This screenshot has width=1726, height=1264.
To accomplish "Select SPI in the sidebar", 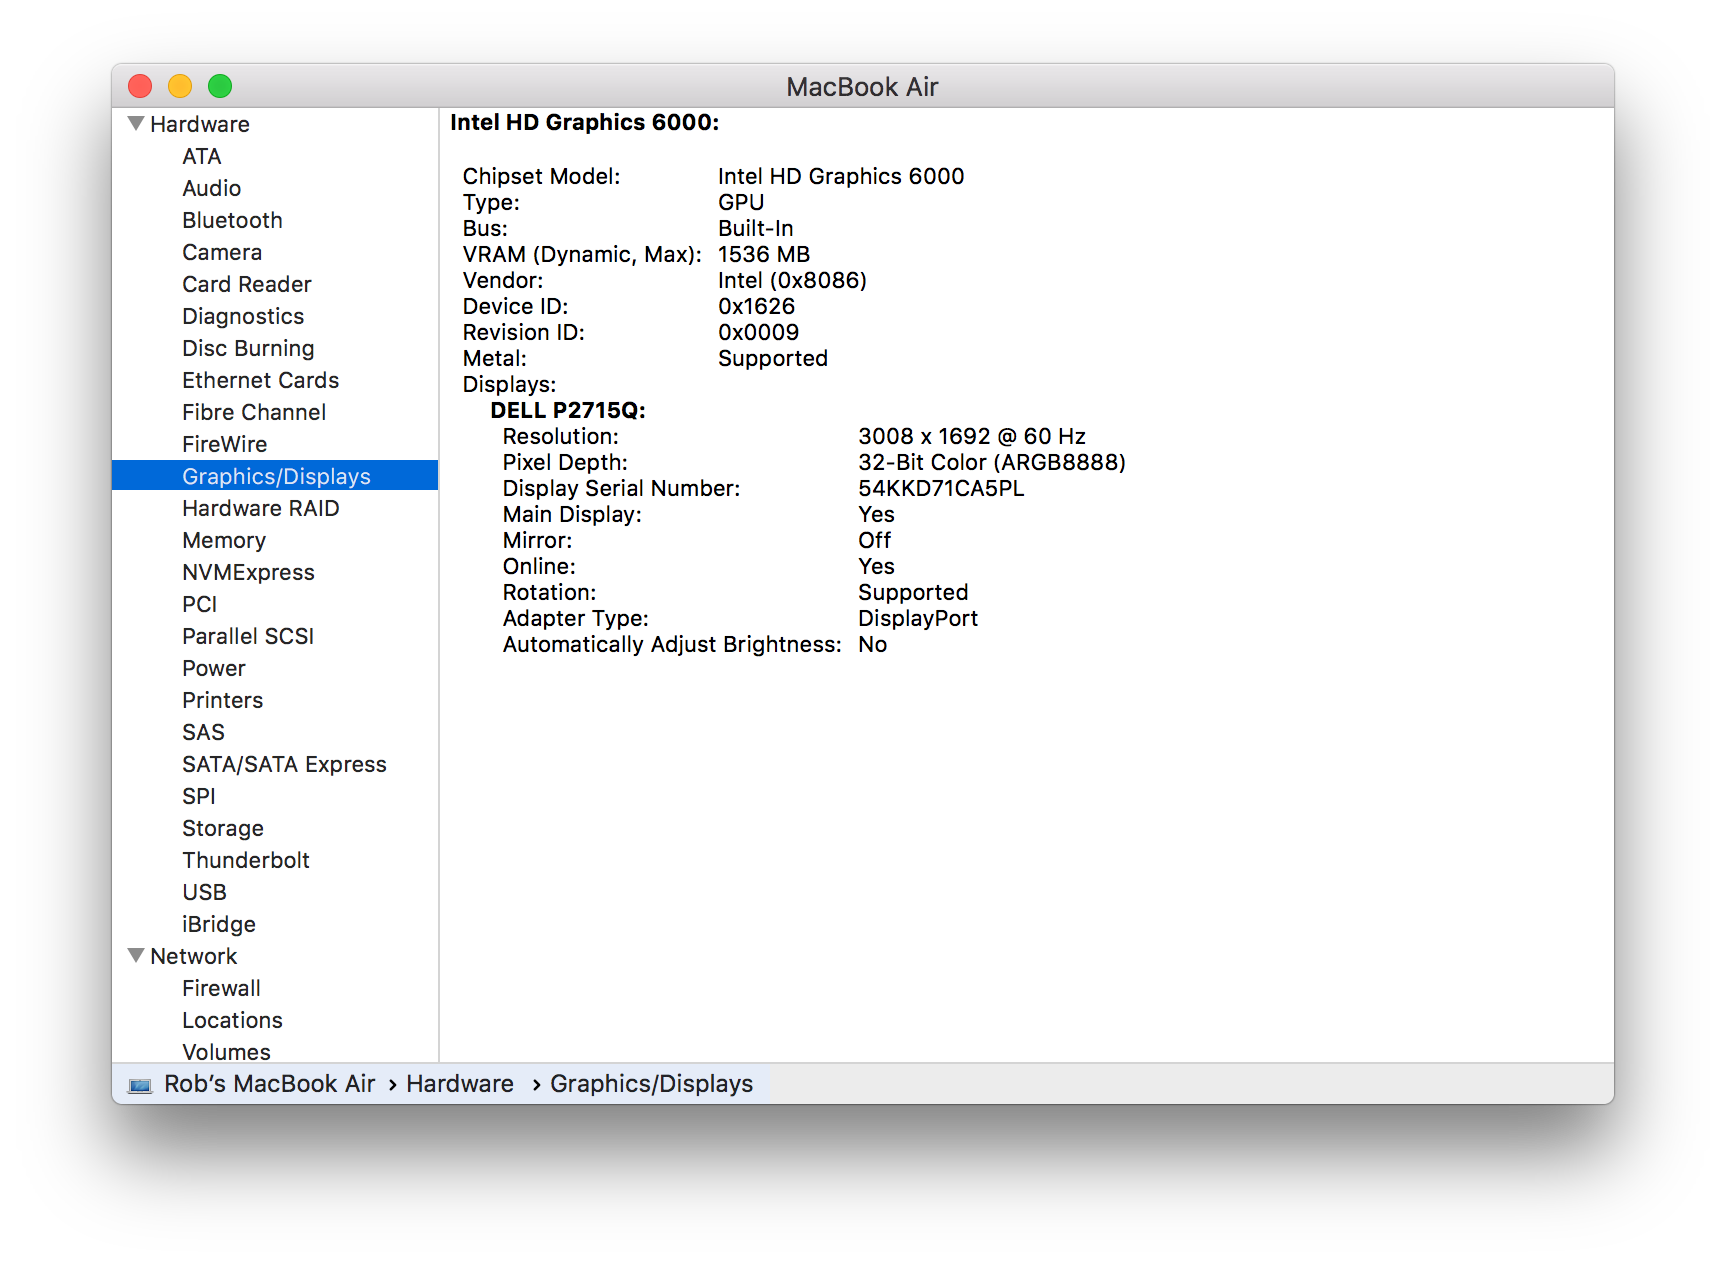I will (x=199, y=796).
